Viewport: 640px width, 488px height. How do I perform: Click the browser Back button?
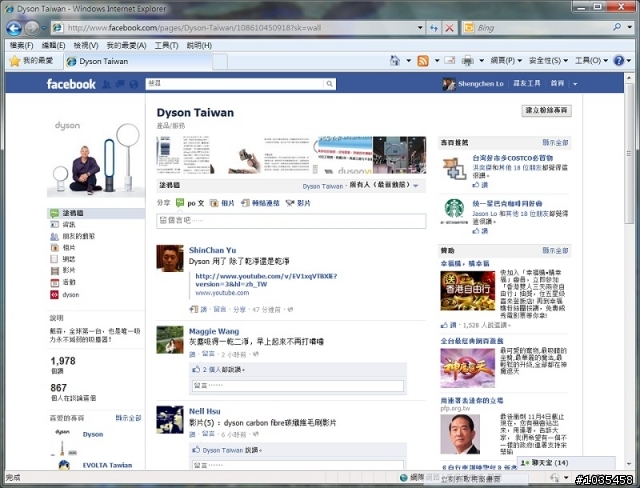pyautogui.click(x=14, y=28)
